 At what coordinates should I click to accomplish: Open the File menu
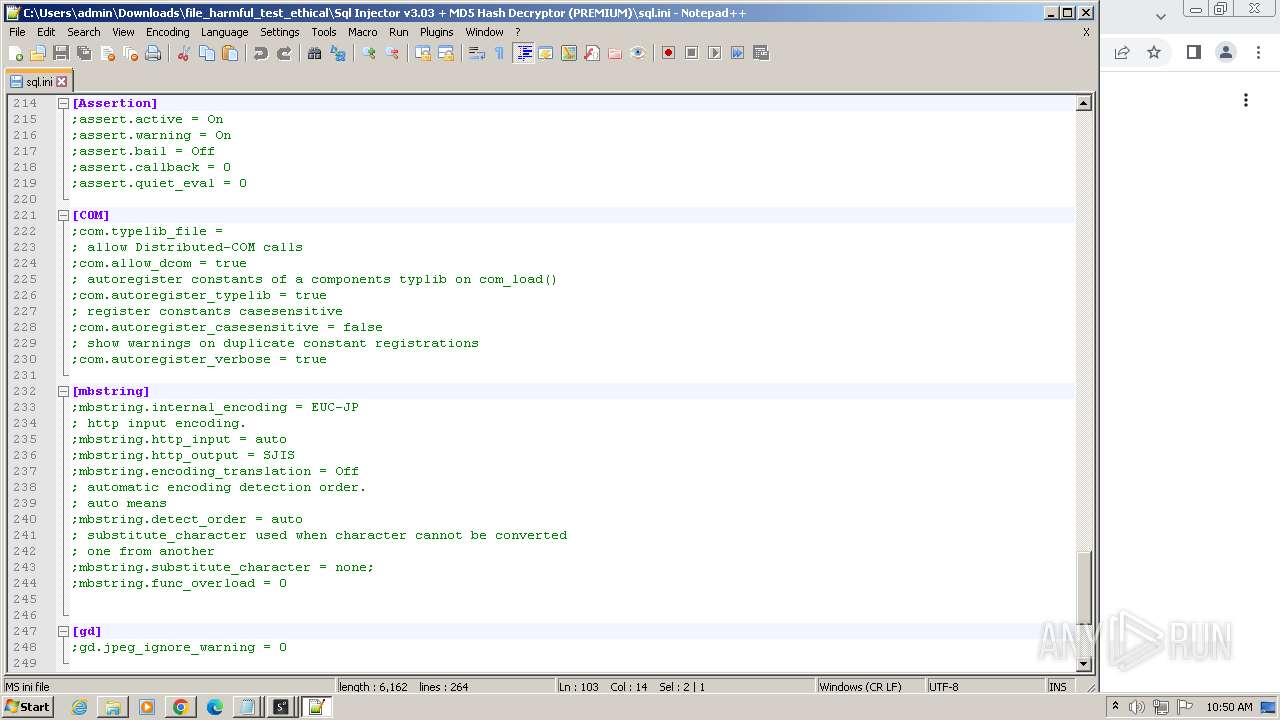point(17,32)
